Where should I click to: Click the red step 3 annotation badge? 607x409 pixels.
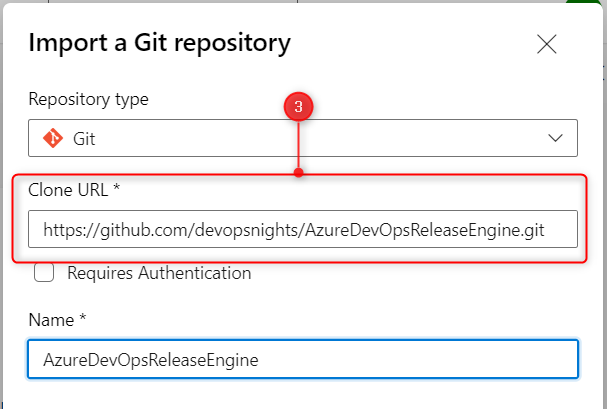click(298, 107)
